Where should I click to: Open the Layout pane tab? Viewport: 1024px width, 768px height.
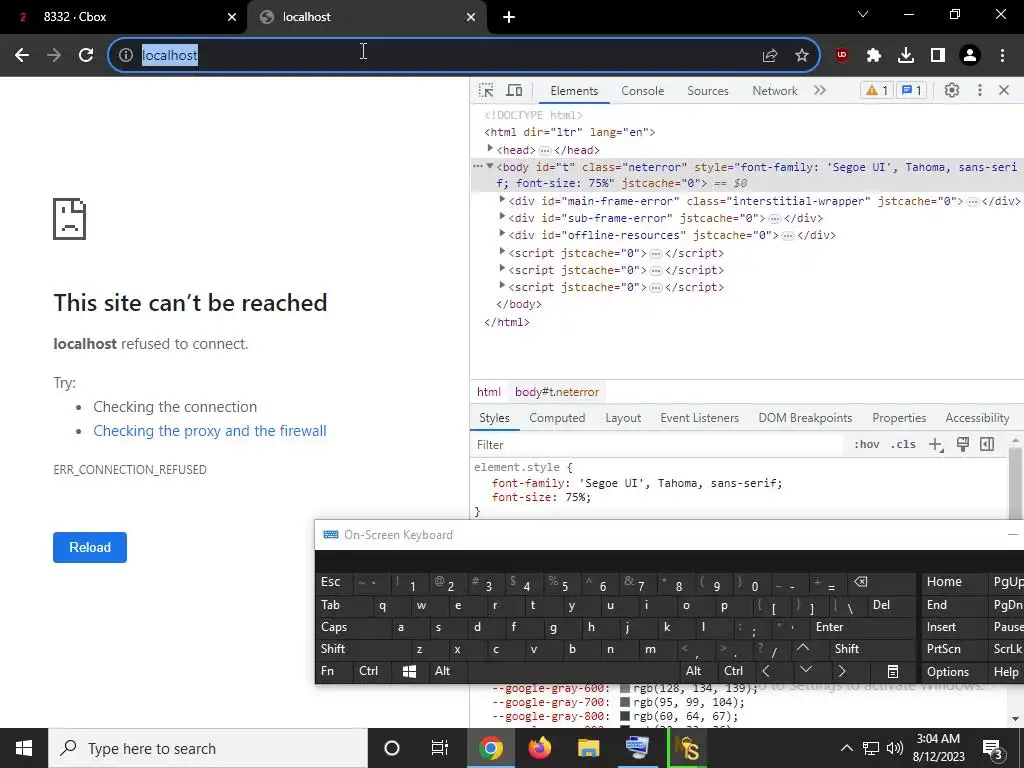(x=623, y=418)
